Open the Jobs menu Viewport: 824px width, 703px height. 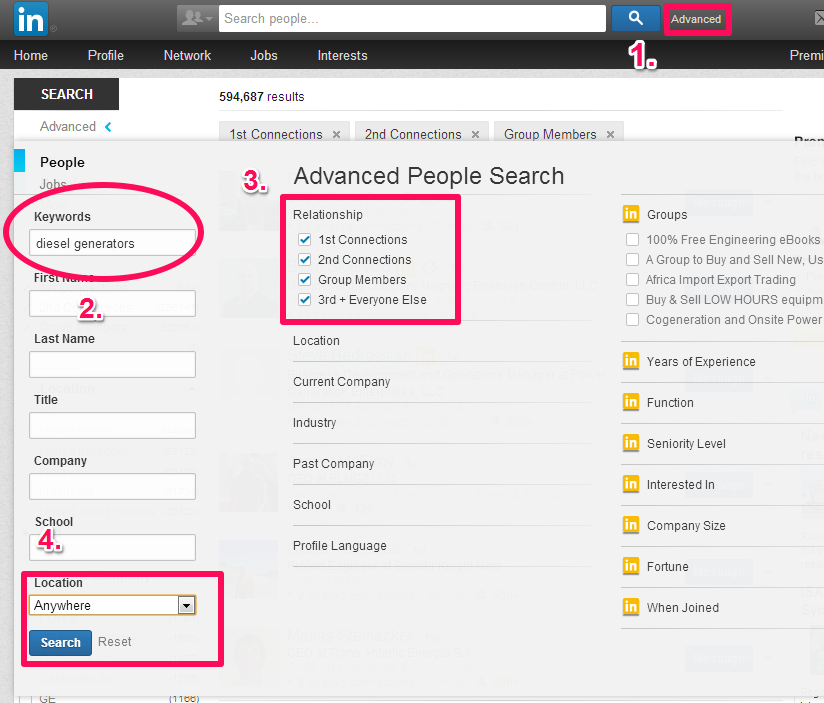(x=264, y=56)
